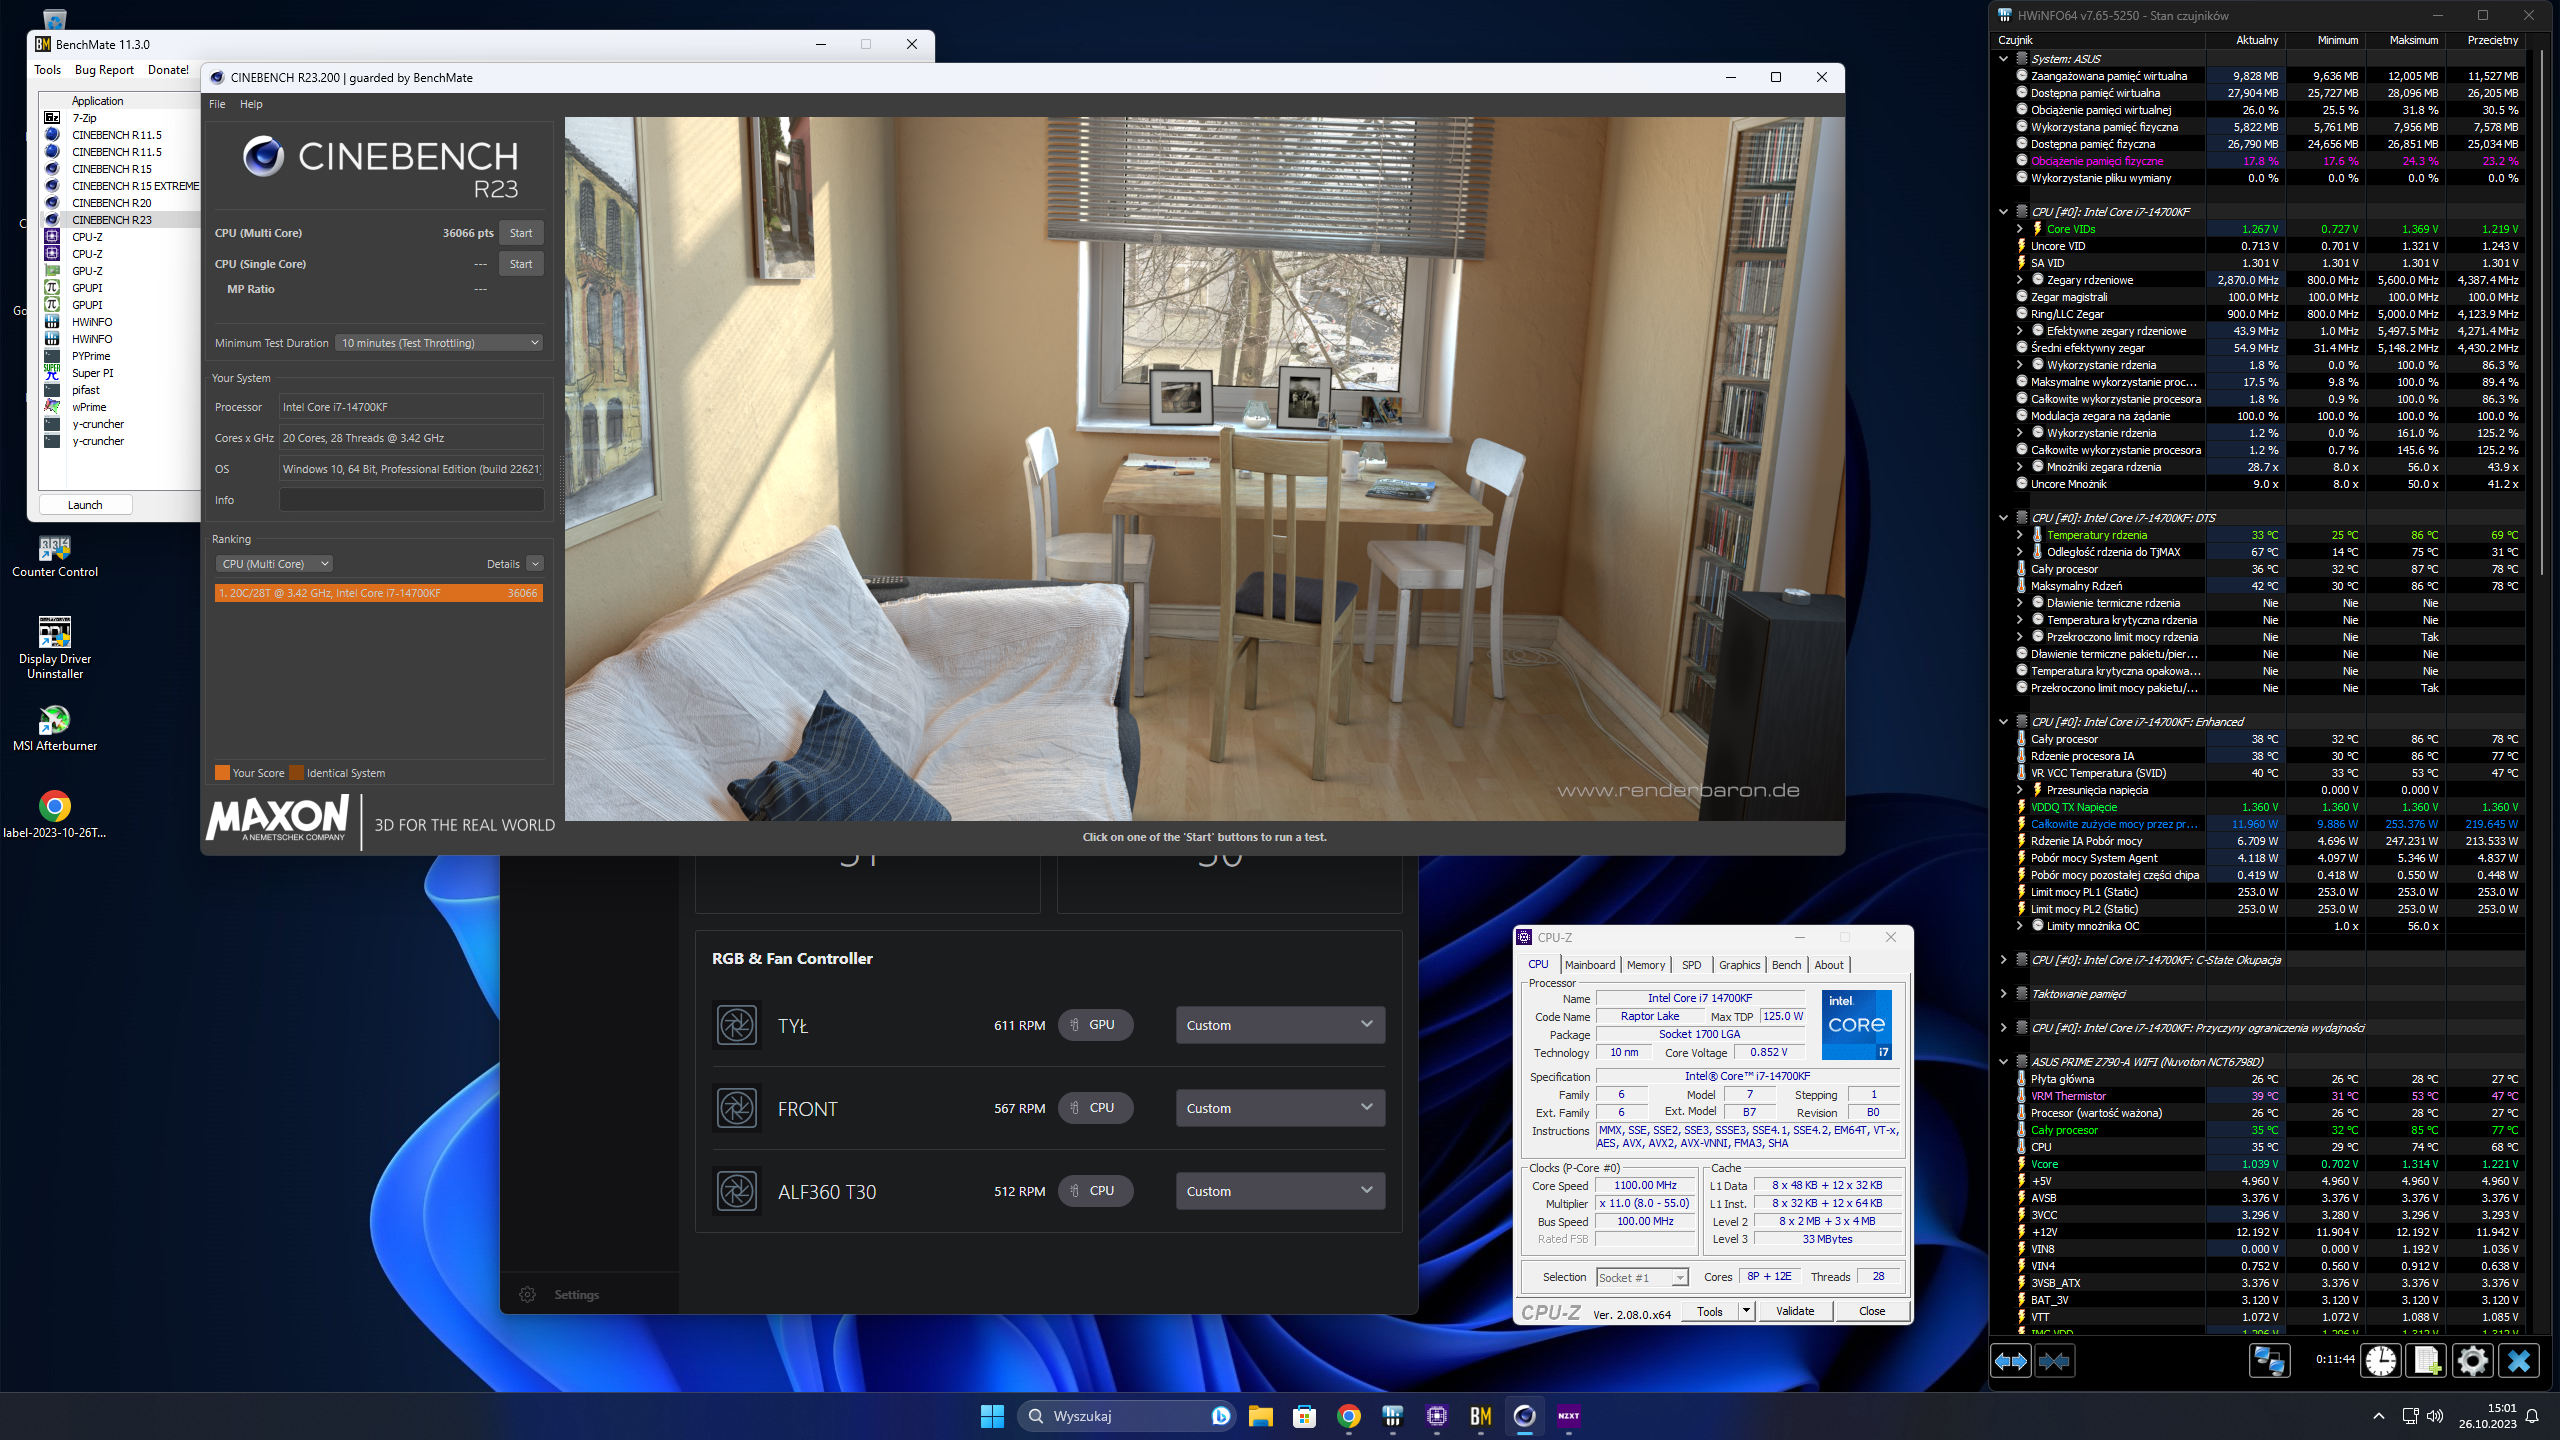Screen dimensions: 2560x1440
Task: Click HWiNFO network monitors icon
Action: pyautogui.click(x=2268, y=1361)
